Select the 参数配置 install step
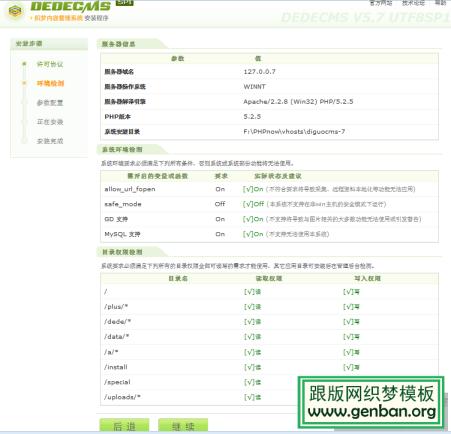Viewport: 451px width, 434px height. click(x=50, y=103)
